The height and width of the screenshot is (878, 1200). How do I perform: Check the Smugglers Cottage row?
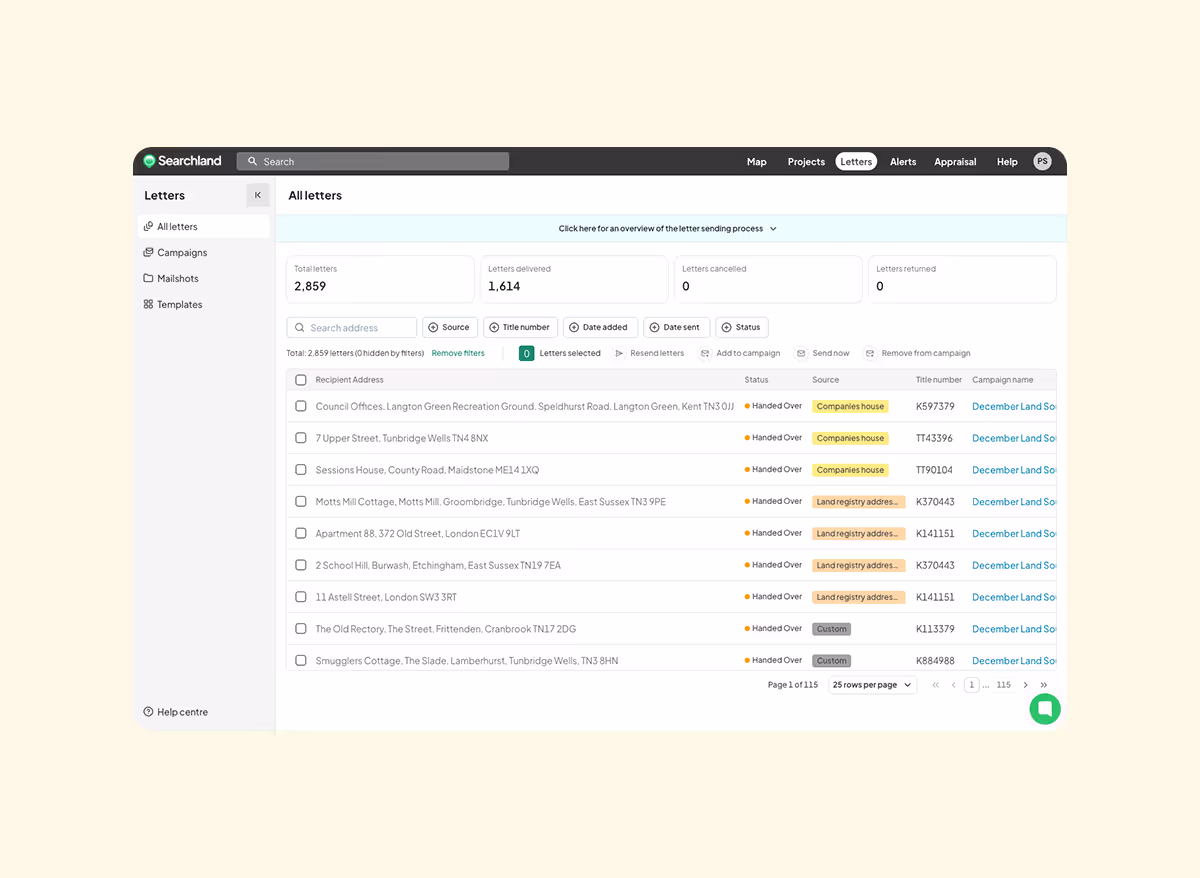[x=301, y=660]
